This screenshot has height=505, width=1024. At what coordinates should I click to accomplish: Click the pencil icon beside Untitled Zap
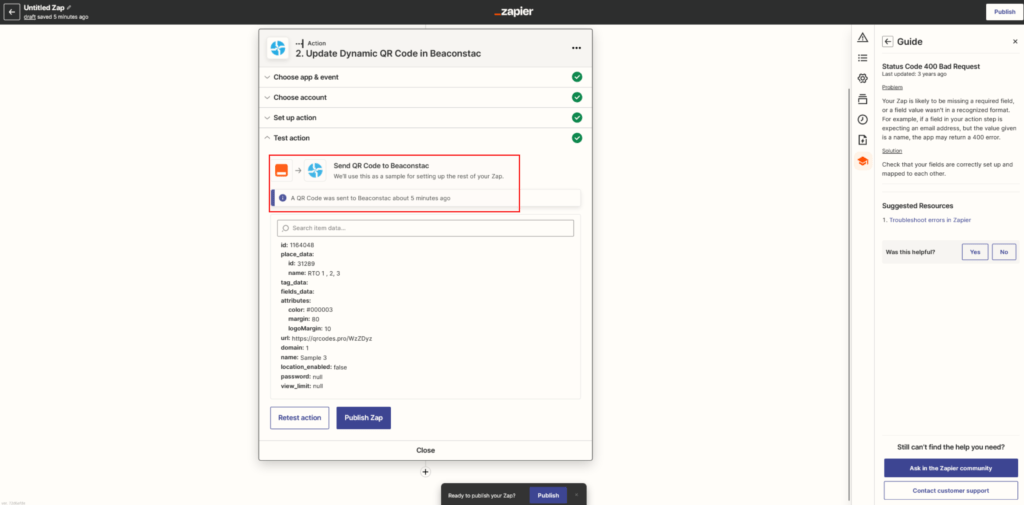(69, 7)
